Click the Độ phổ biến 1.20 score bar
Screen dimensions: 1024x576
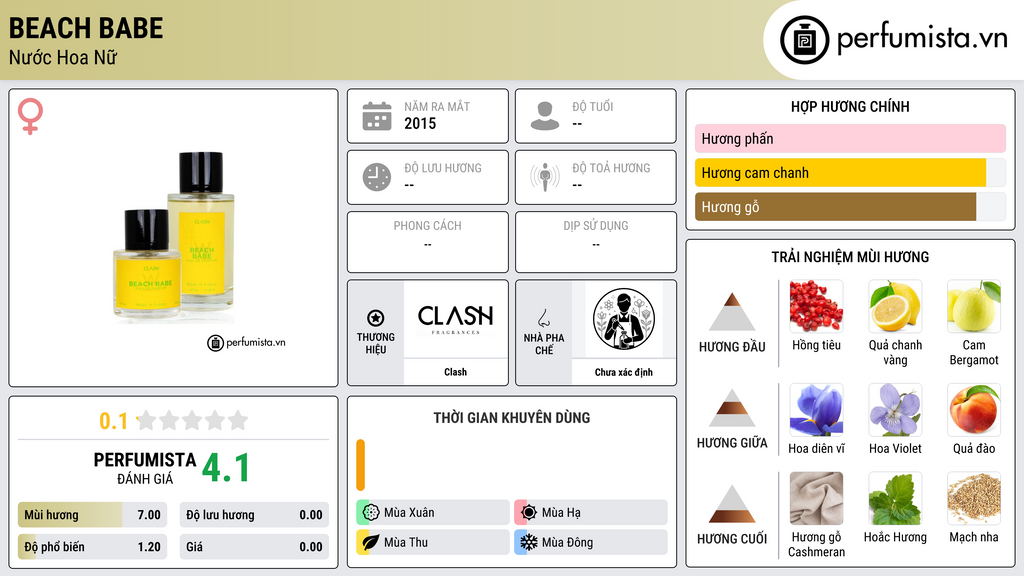(x=92, y=547)
